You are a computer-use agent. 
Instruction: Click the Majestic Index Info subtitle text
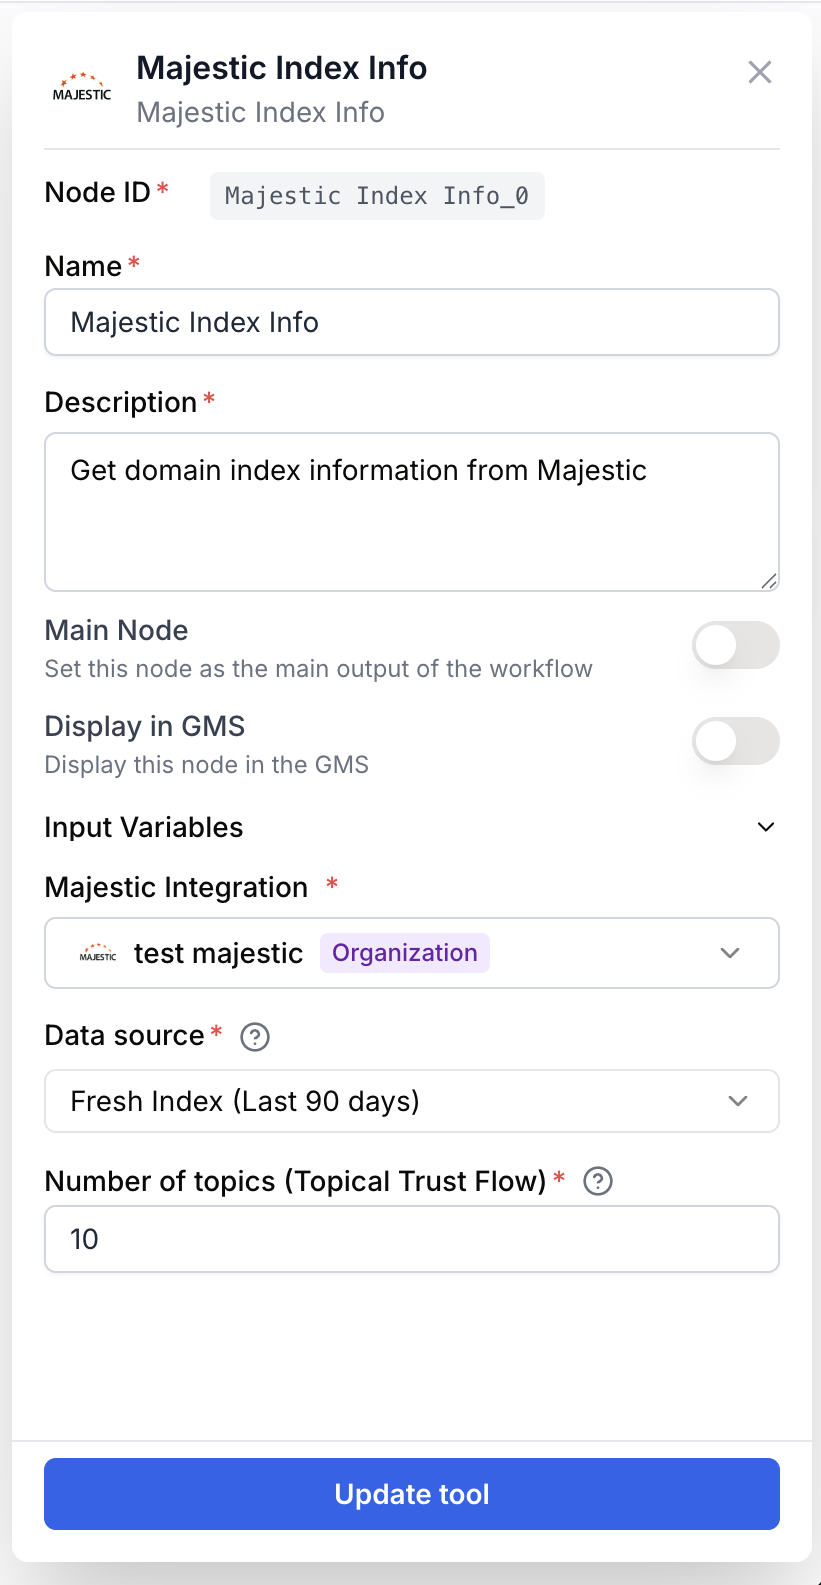pos(261,112)
